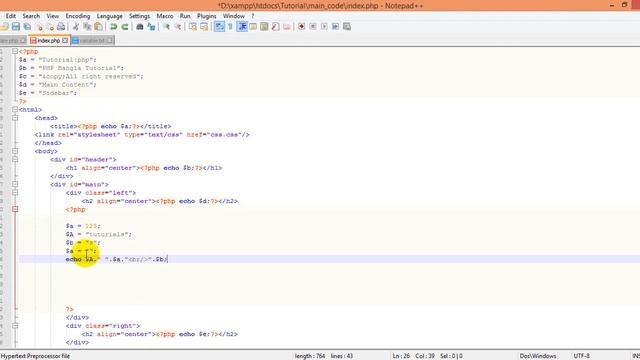Image resolution: width=640 pixels, height=360 pixels.
Task: Collapse the <html> fold marker
Action: (15, 109)
